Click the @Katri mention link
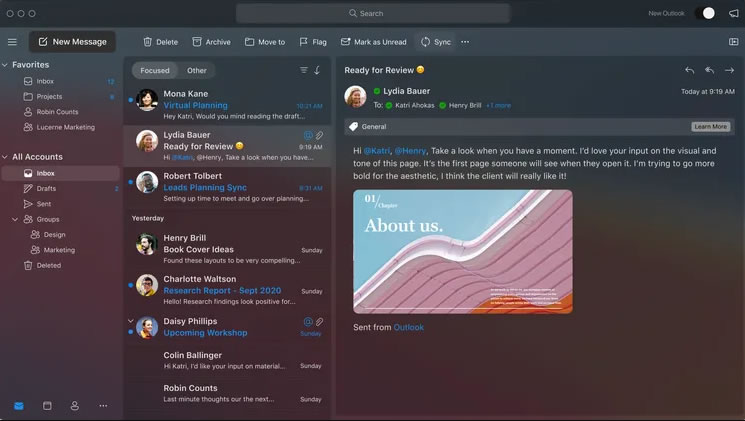 coord(377,151)
